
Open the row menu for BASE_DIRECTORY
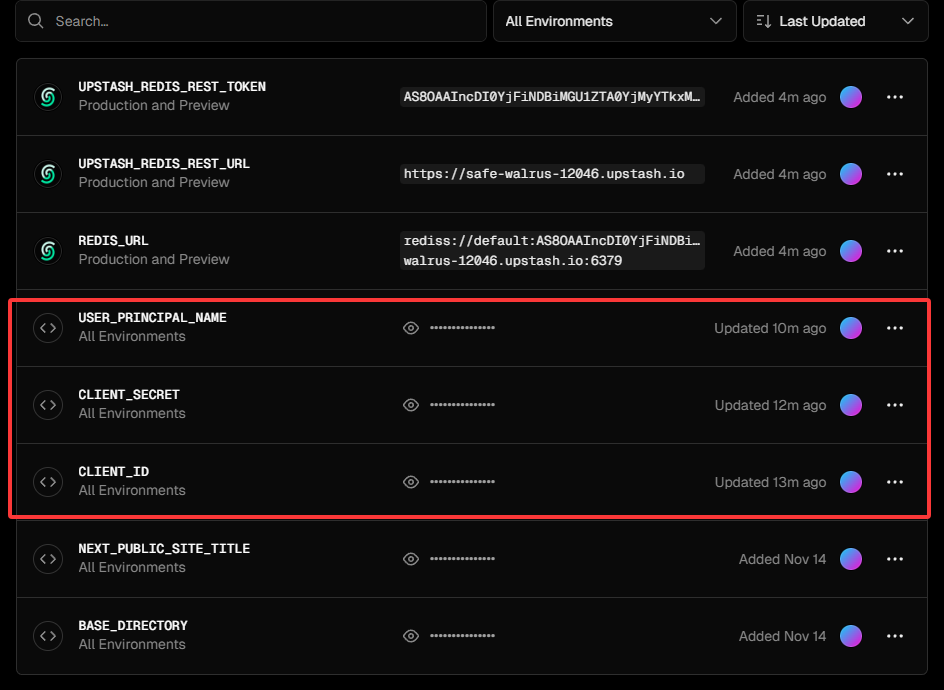[x=895, y=636]
